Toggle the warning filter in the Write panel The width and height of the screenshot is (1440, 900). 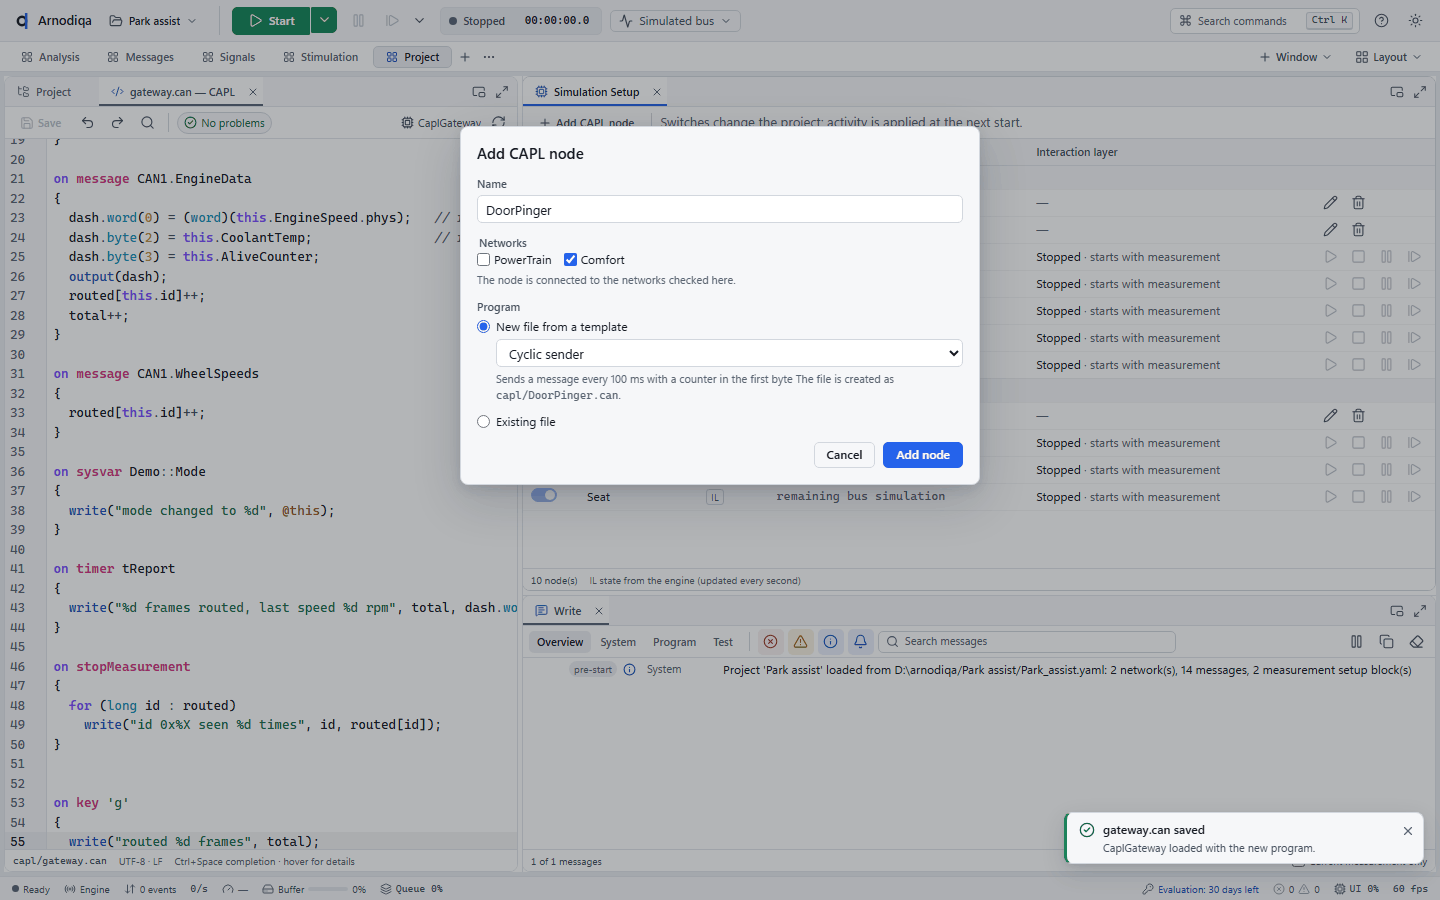point(800,642)
